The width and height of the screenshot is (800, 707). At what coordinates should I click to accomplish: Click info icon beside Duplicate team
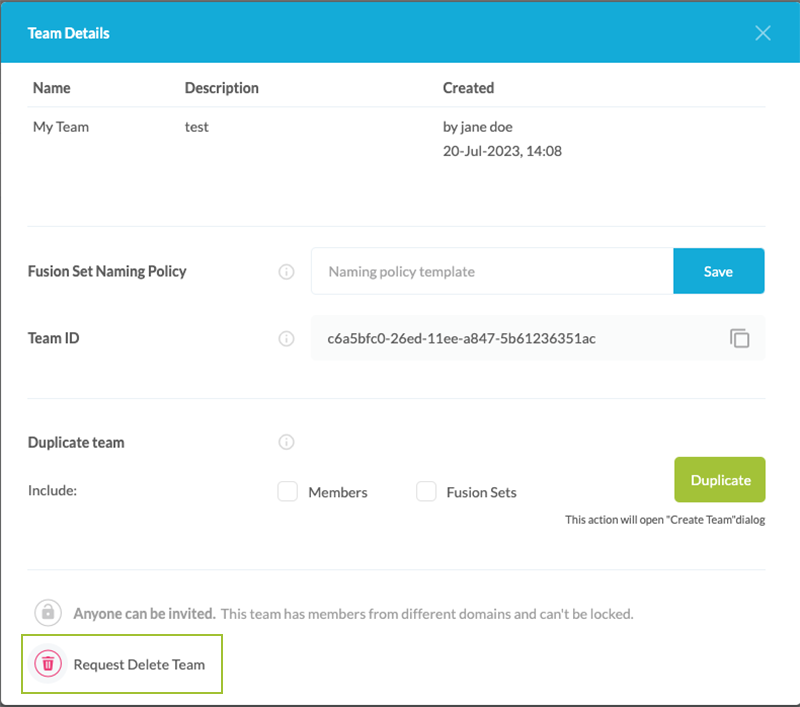click(x=287, y=442)
